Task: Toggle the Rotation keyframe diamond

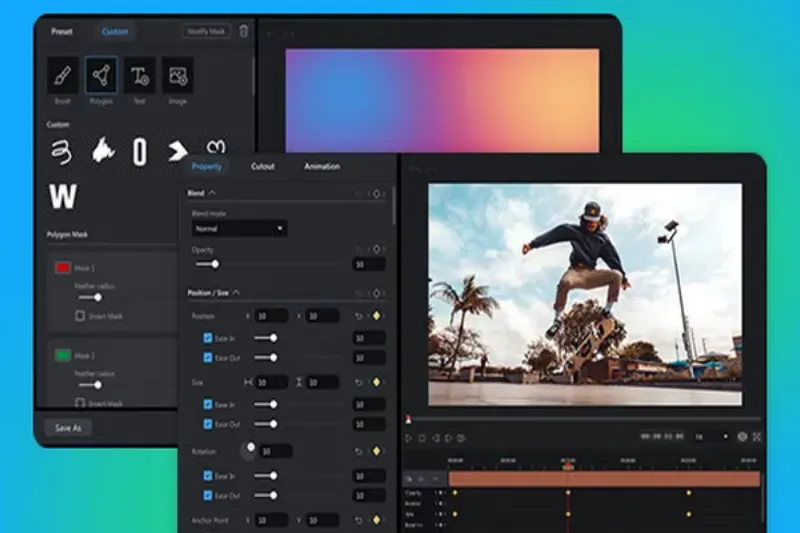Action: [377, 451]
